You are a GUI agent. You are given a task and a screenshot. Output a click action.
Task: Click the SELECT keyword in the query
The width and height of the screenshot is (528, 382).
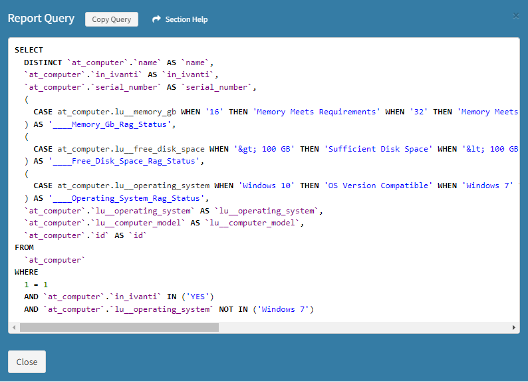(29, 50)
